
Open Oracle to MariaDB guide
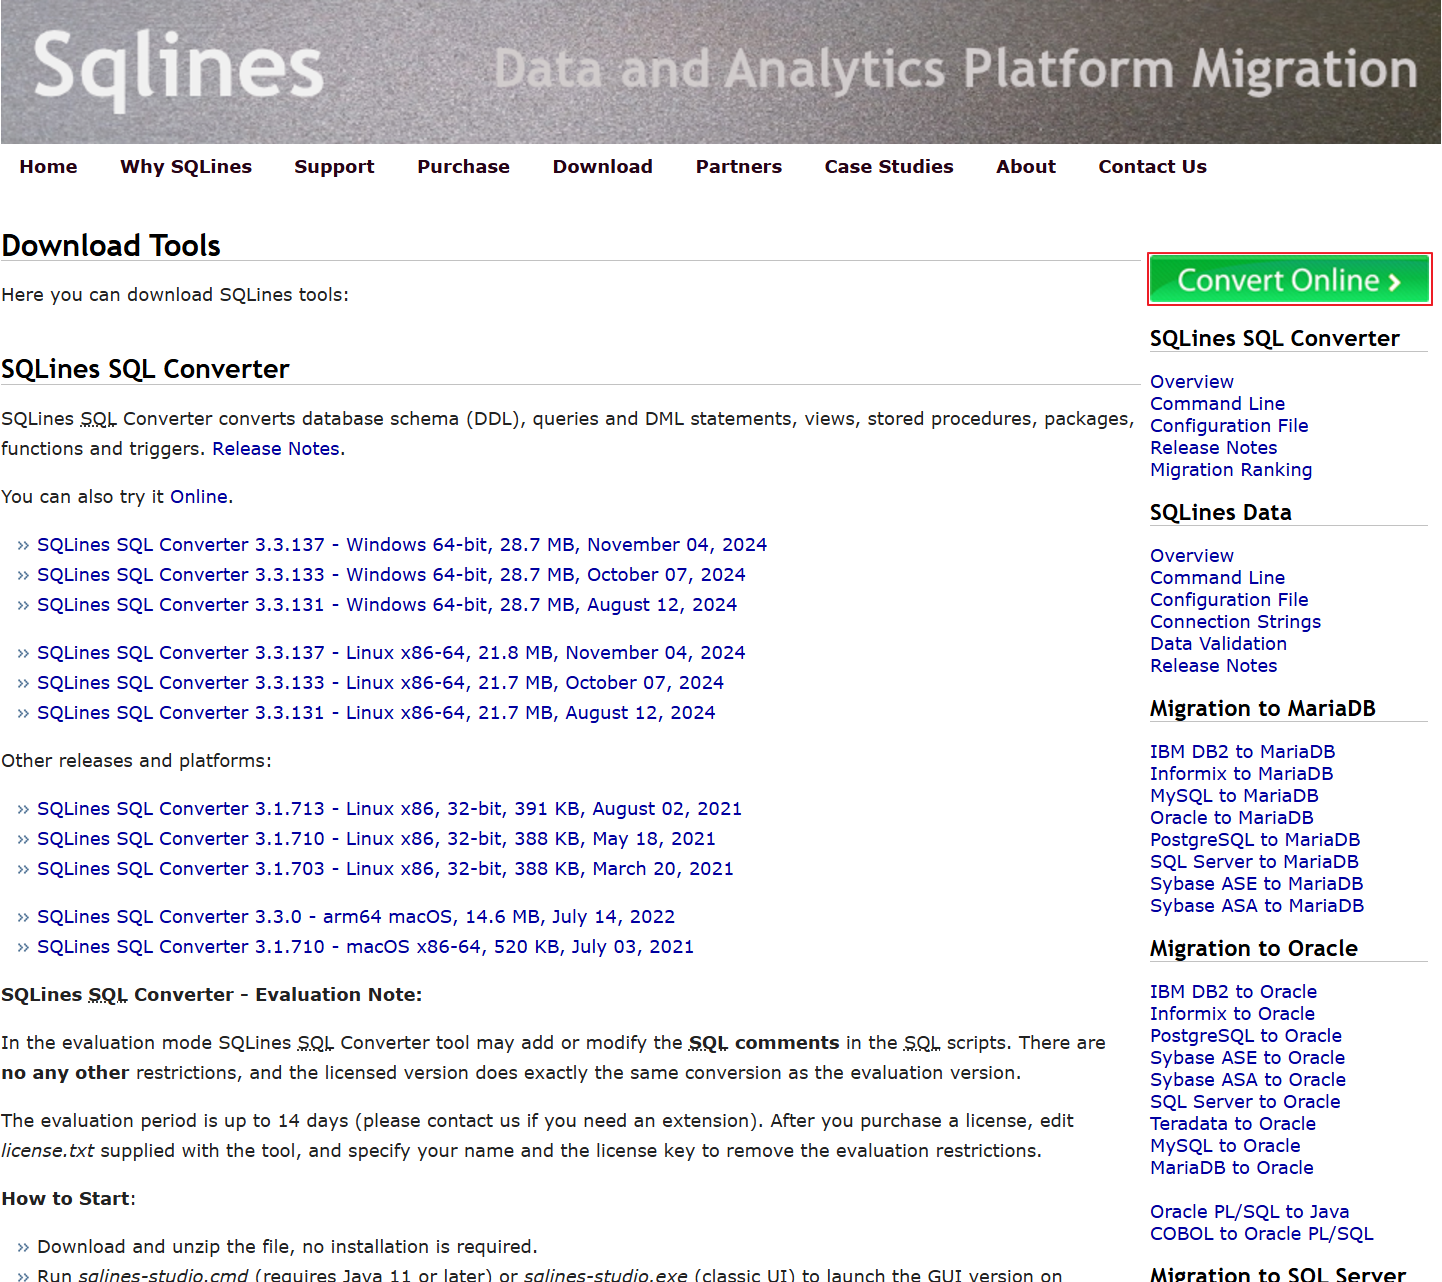(x=1231, y=818)
